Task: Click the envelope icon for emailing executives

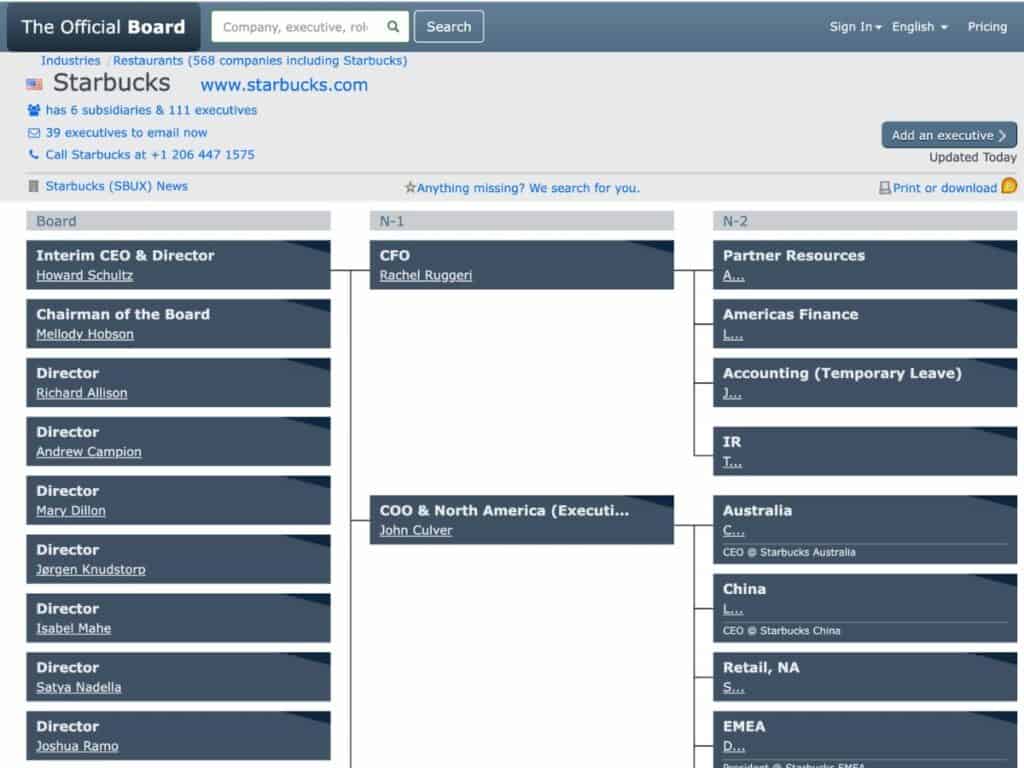Action: coord(33,132)
